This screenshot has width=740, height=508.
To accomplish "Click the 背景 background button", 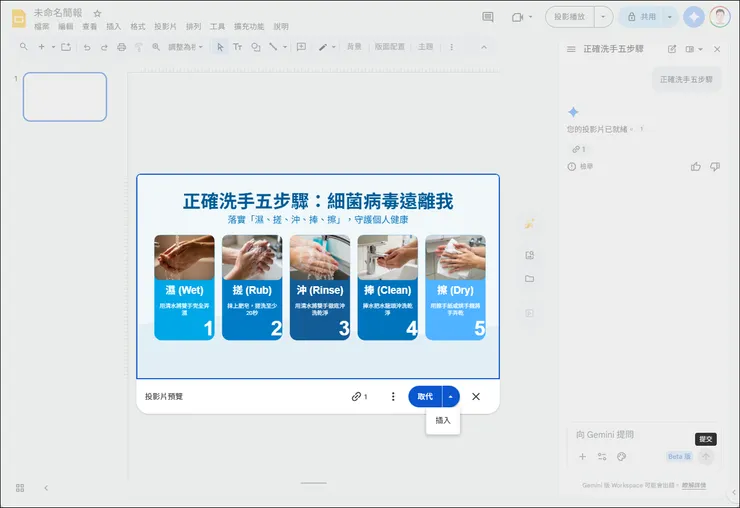I will click(x=354, y=47).
